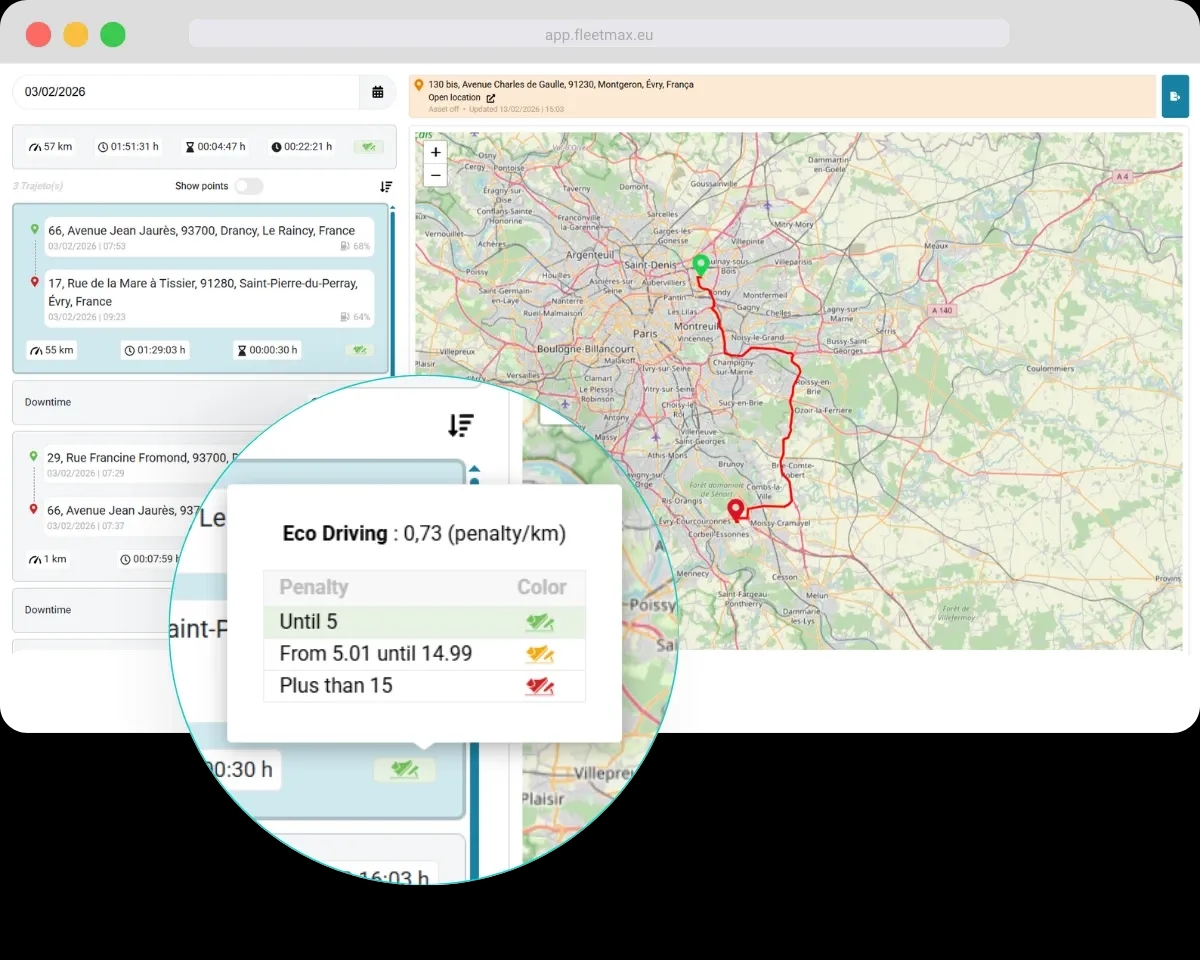Zoom out on the map
This screenshot has height=960, width=1200.
435,175
